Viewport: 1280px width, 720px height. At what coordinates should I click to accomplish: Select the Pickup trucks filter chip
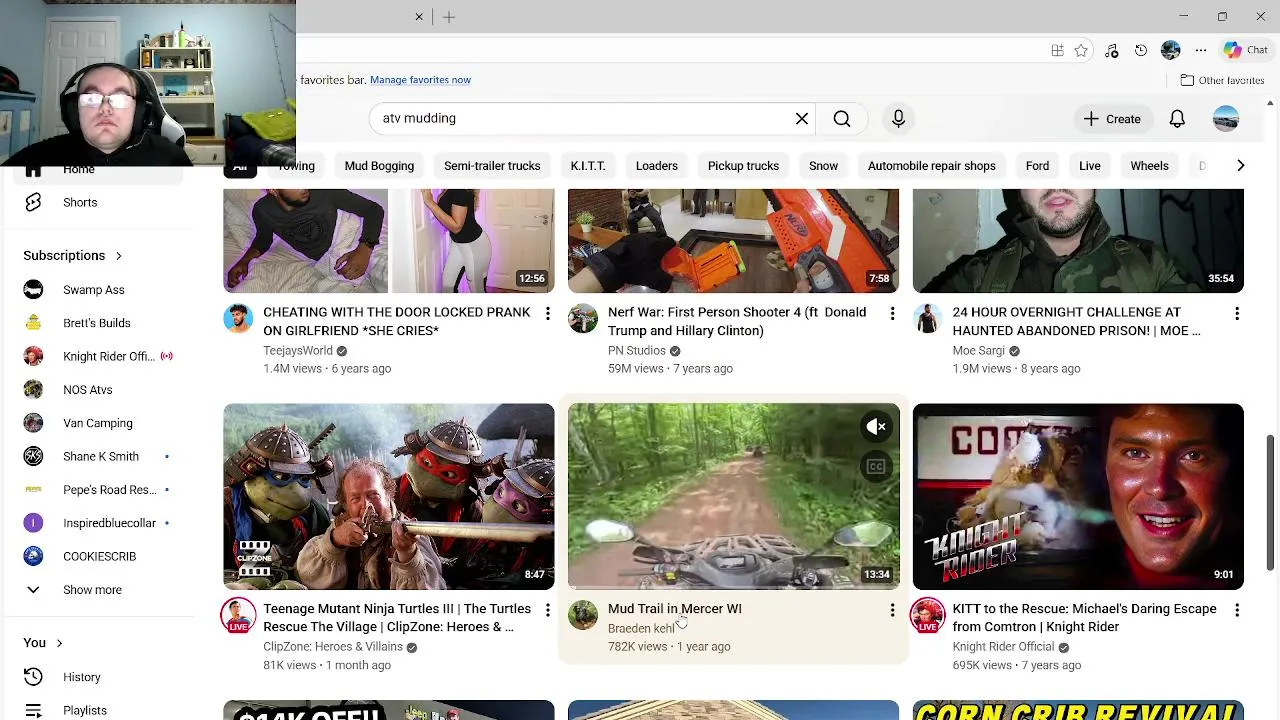pyautogui.click(x=743, y=166)
